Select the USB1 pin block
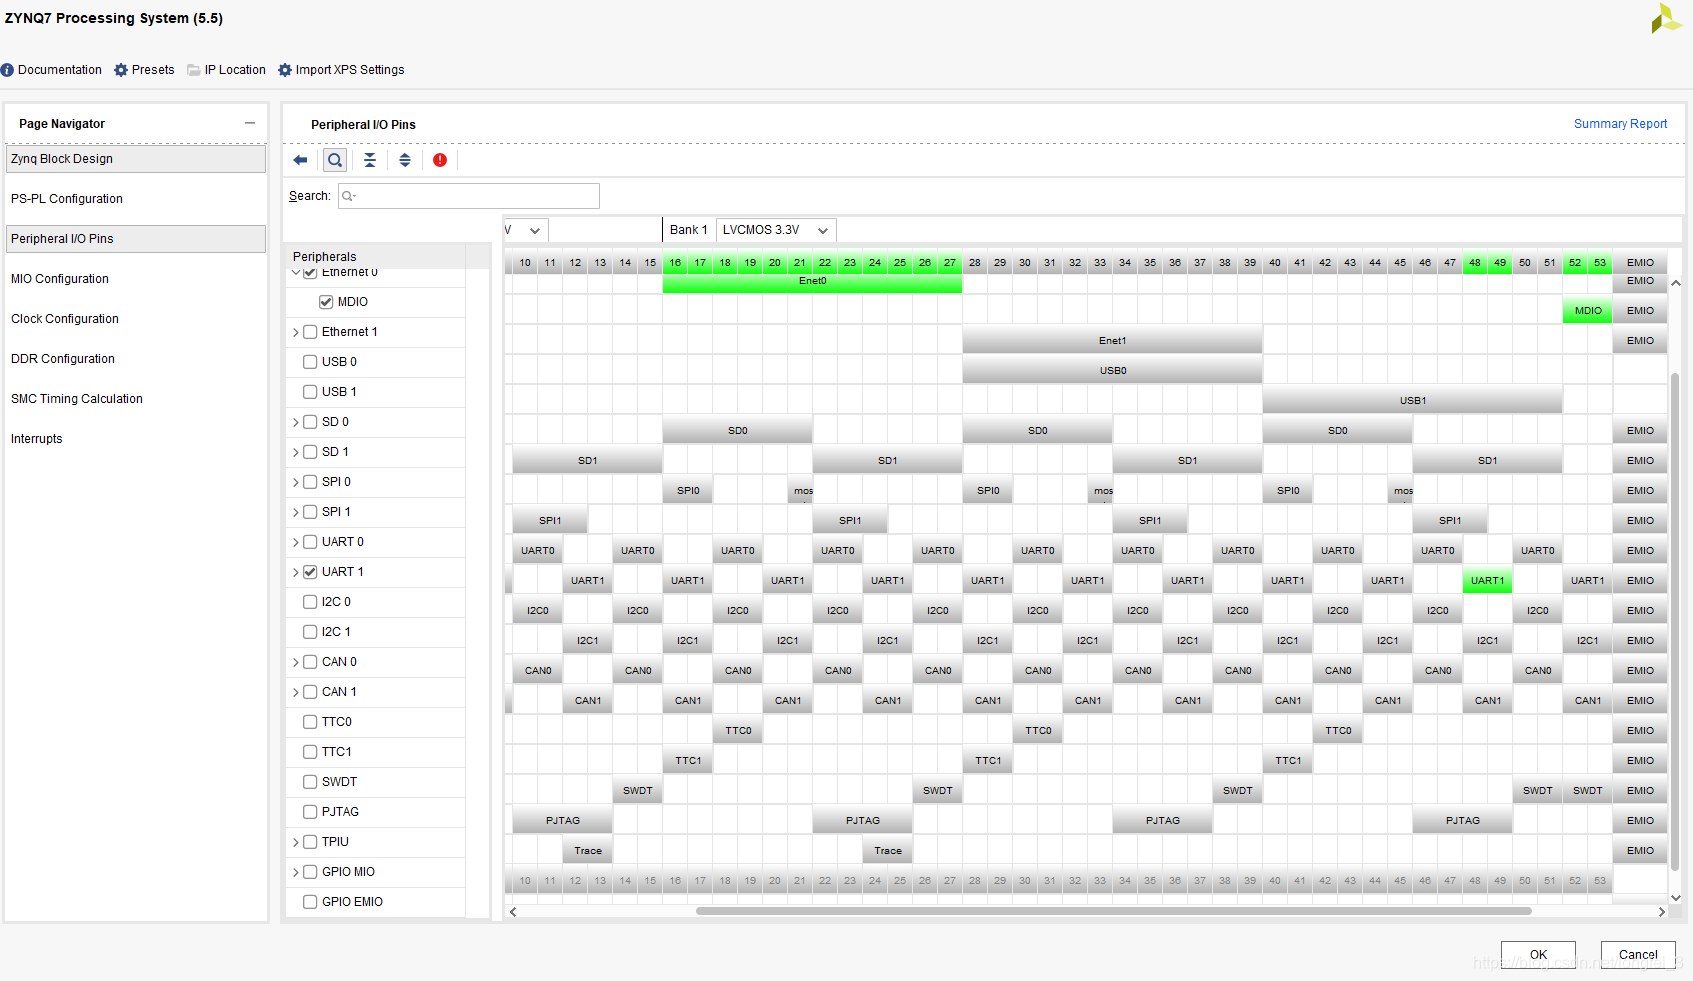This screenshot has height=981, width=1693. click(x=1412, y=401)
